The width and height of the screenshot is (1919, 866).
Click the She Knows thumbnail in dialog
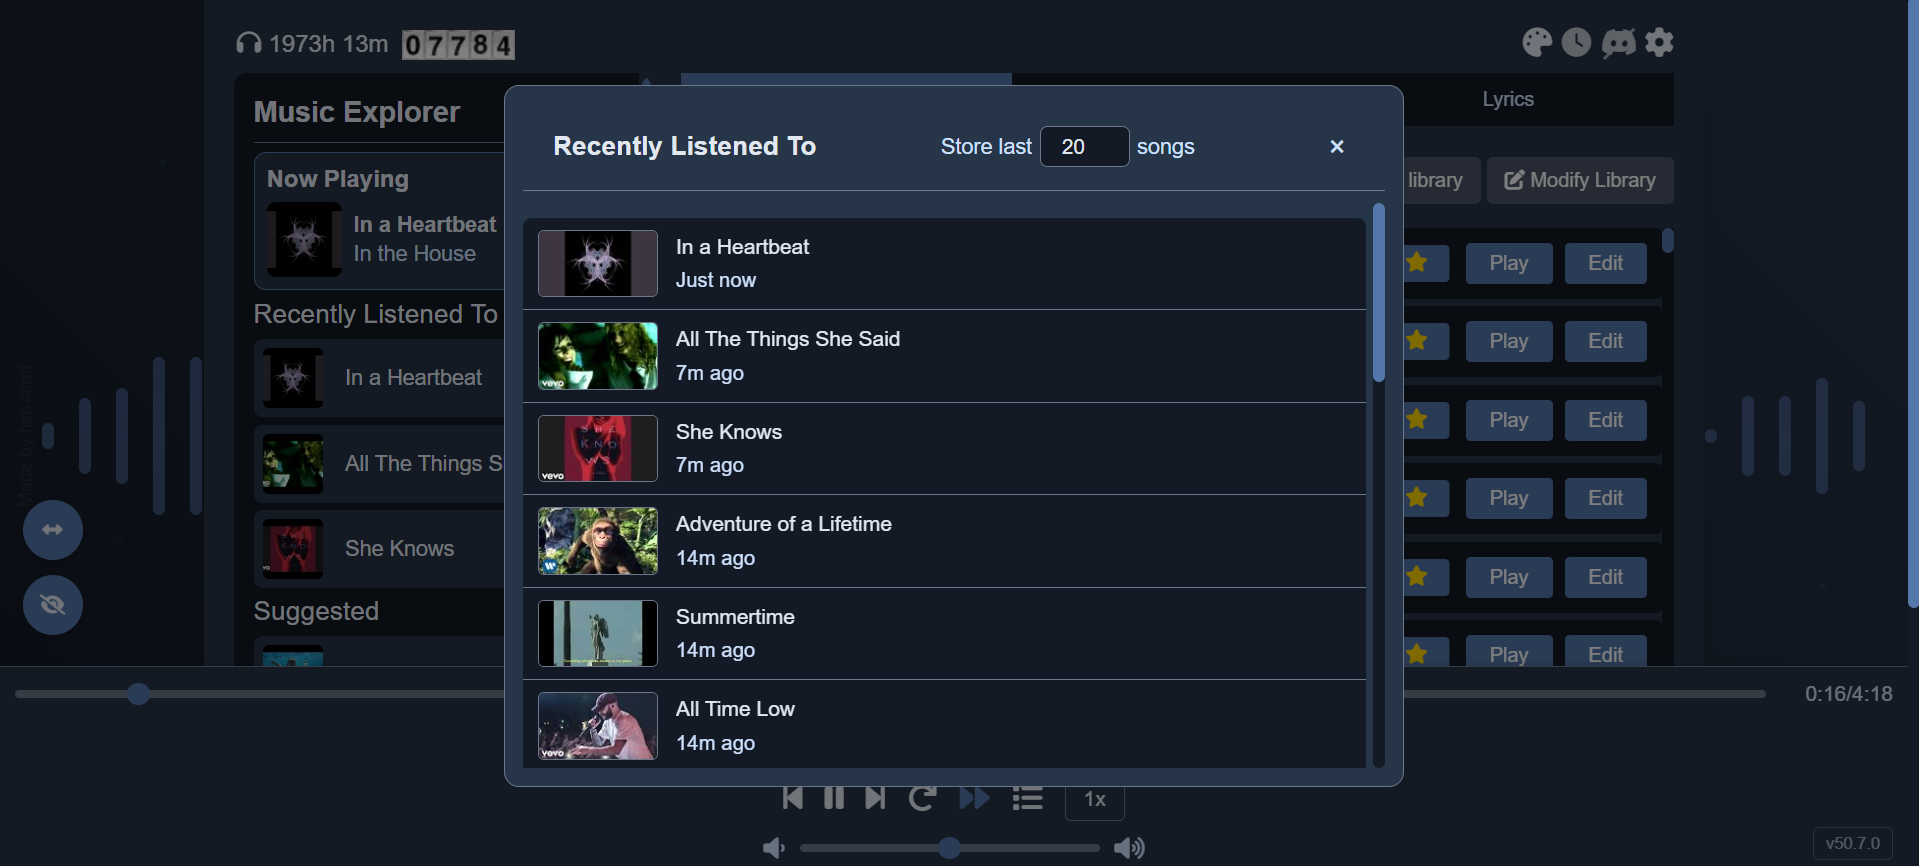tap(598, 449)
